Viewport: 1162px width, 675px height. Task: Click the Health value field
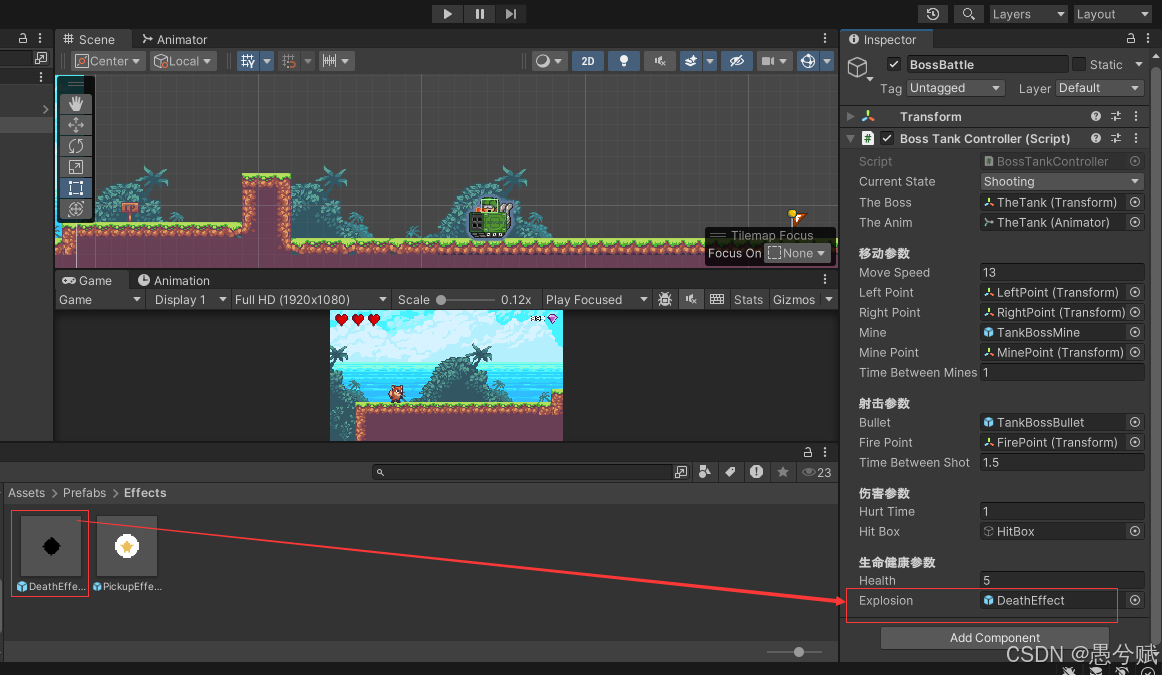pos(1062,580)
